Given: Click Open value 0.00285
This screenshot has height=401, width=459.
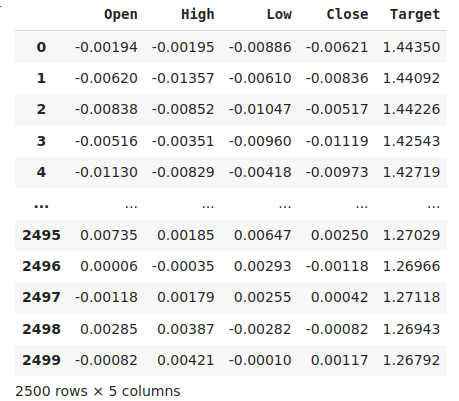Looking at the screenshot, I should (109, 329).
